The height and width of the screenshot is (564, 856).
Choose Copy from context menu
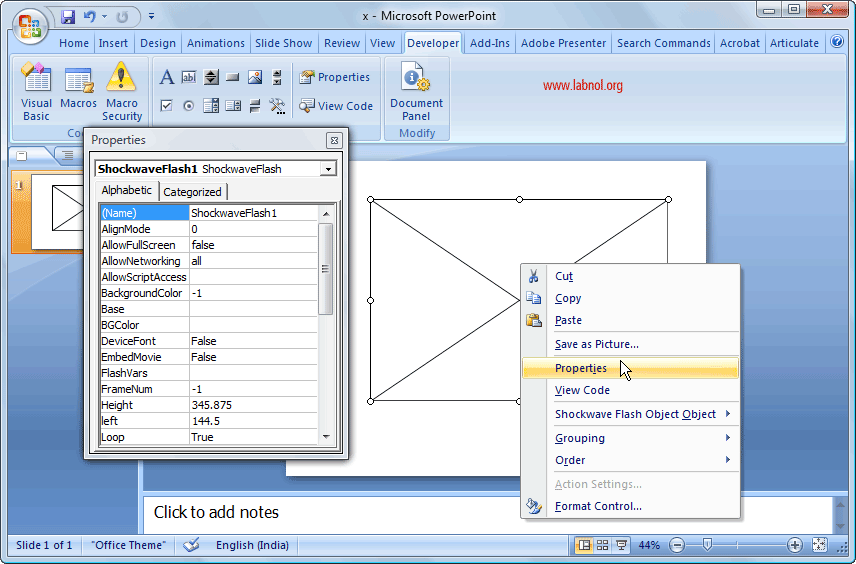coord(631,298)
